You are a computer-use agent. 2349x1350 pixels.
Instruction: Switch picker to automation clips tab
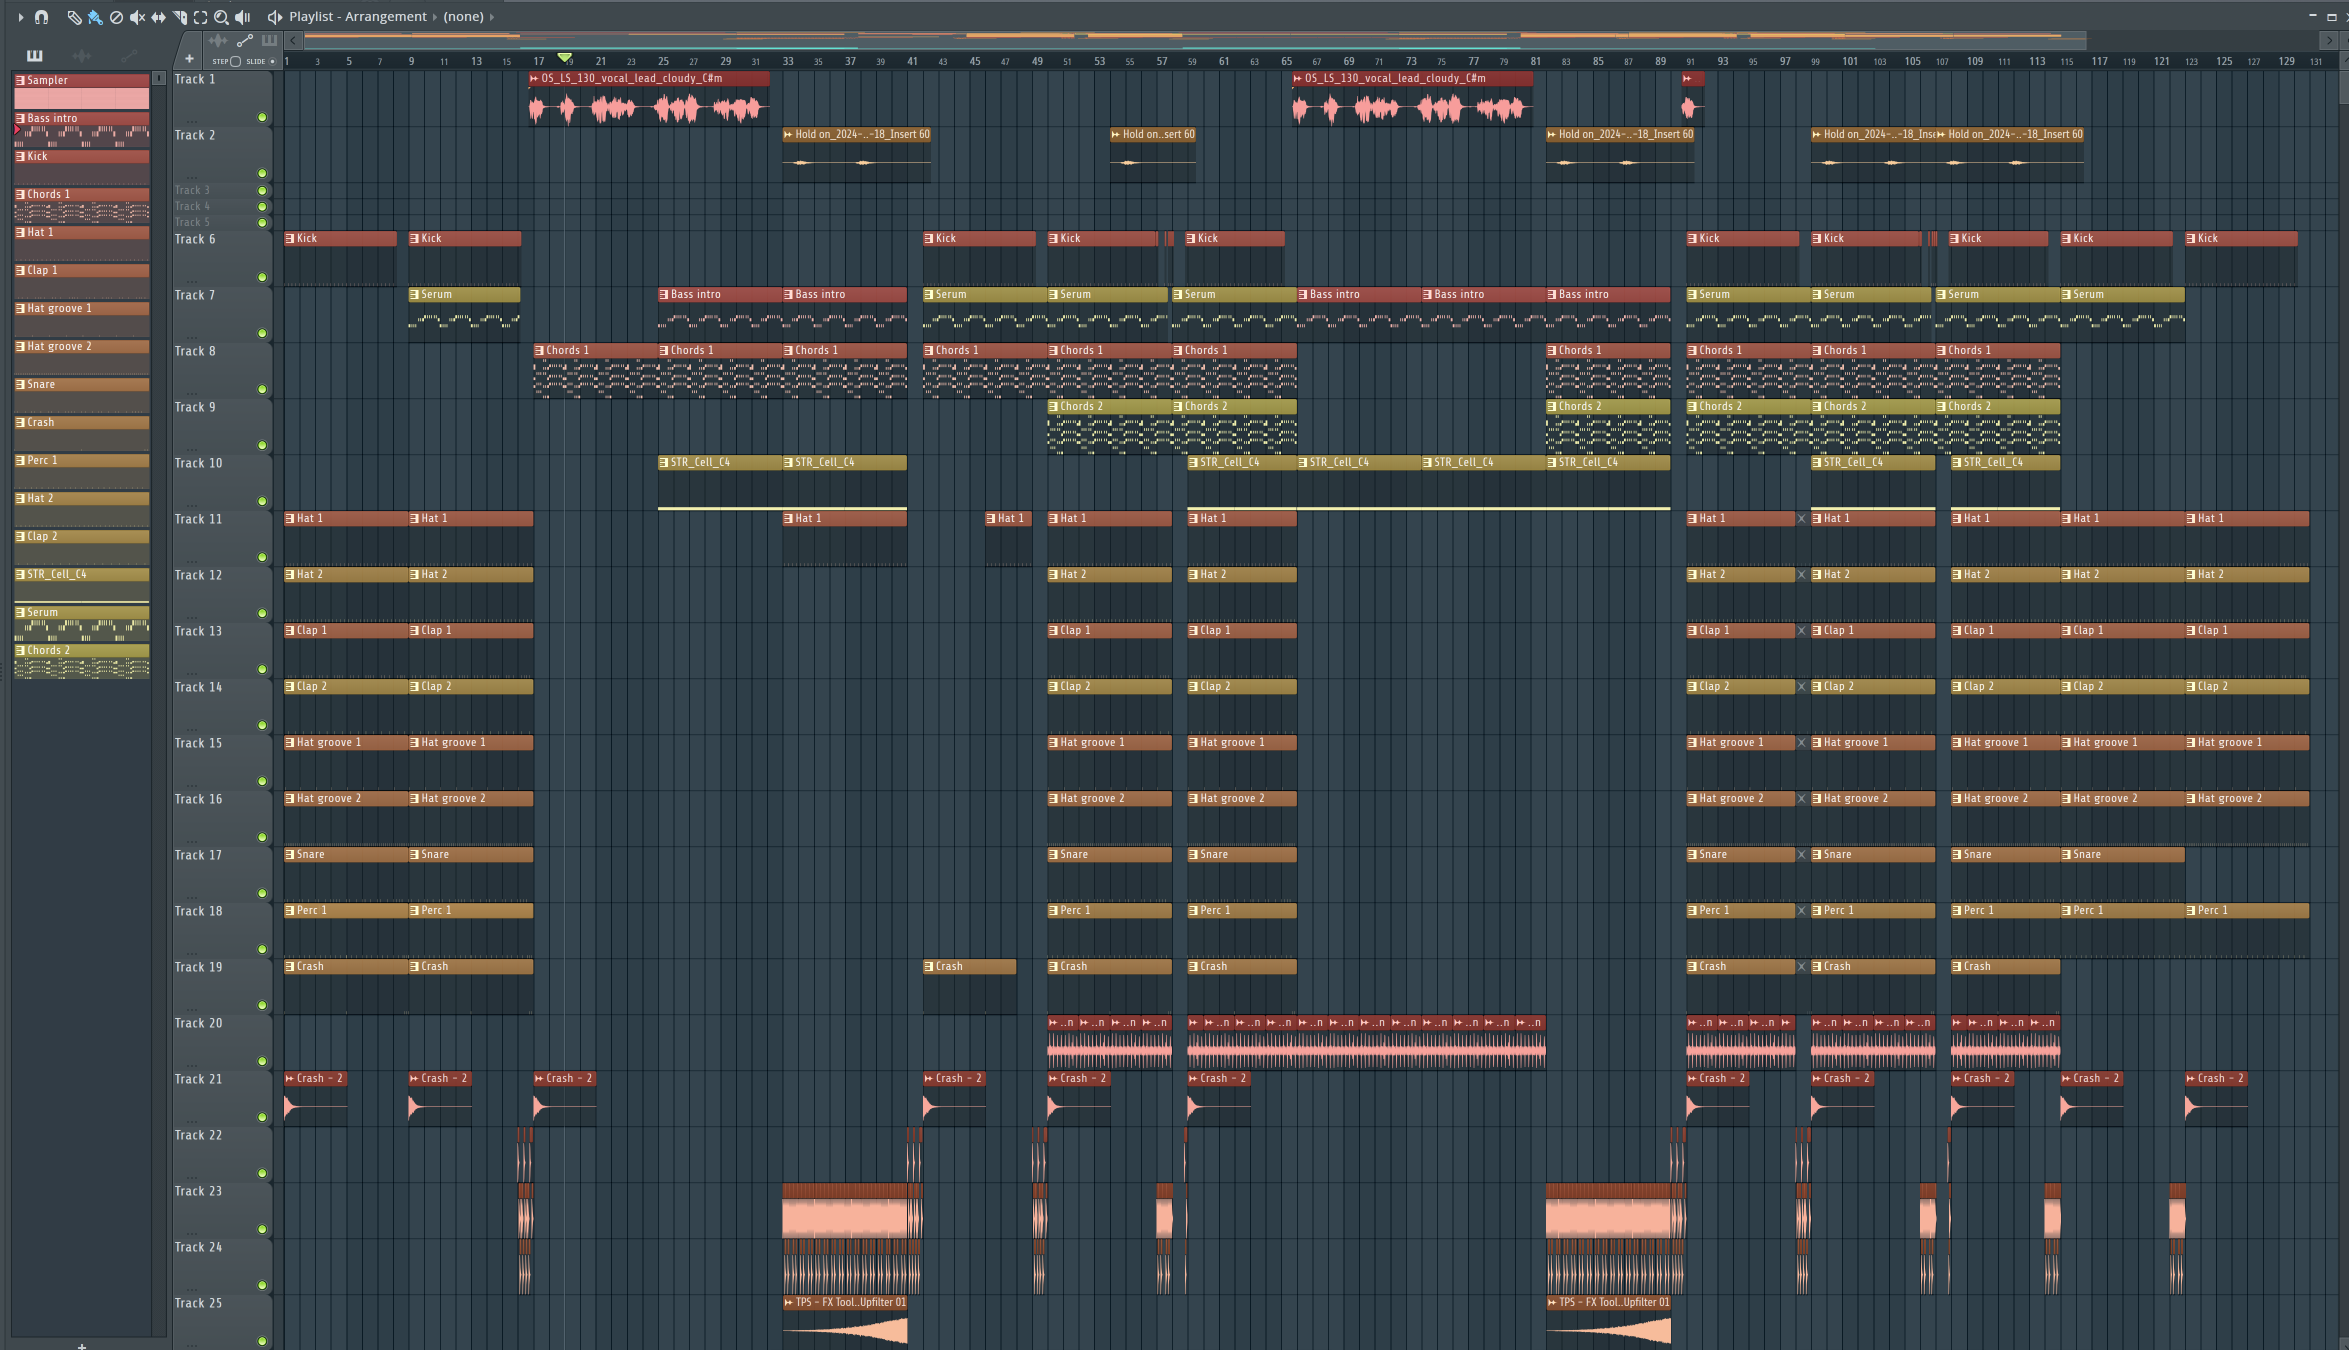tap(128, 56)
